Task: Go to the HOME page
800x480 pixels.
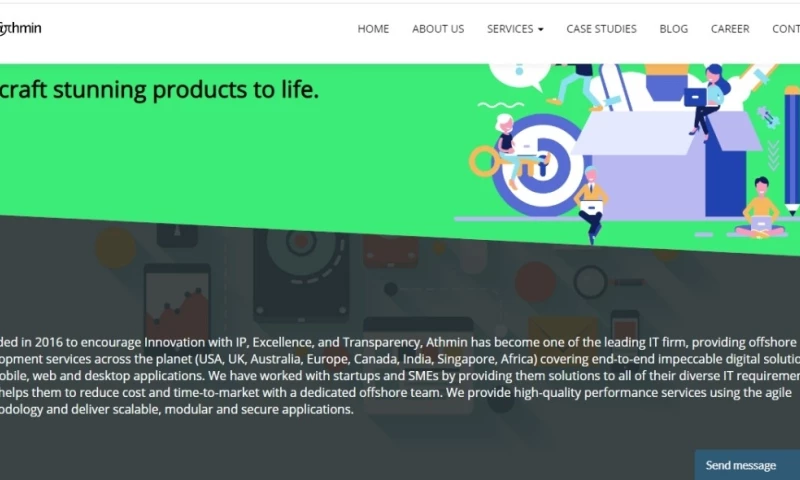Action: click(x=373, y=29)
